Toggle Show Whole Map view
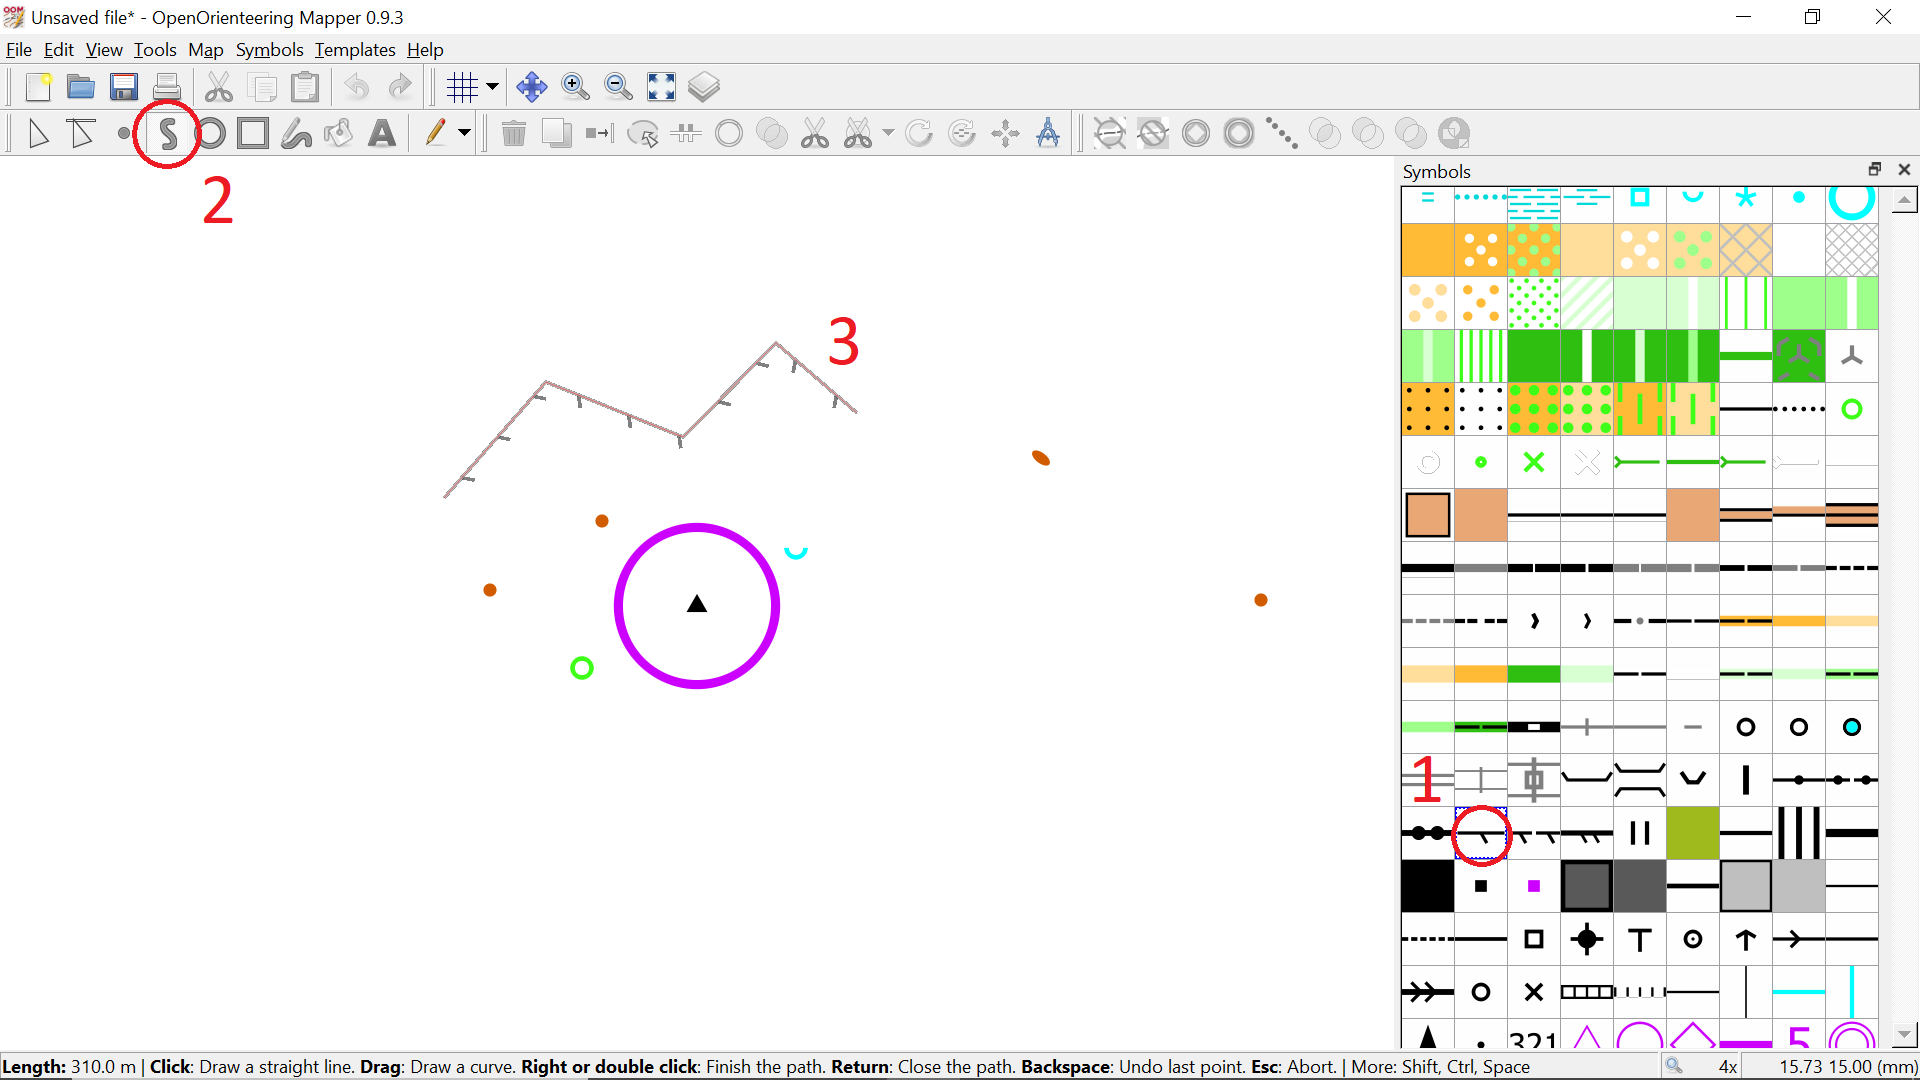The width and height of the screenshot is (1920, 1080). (x=662, y=87)
